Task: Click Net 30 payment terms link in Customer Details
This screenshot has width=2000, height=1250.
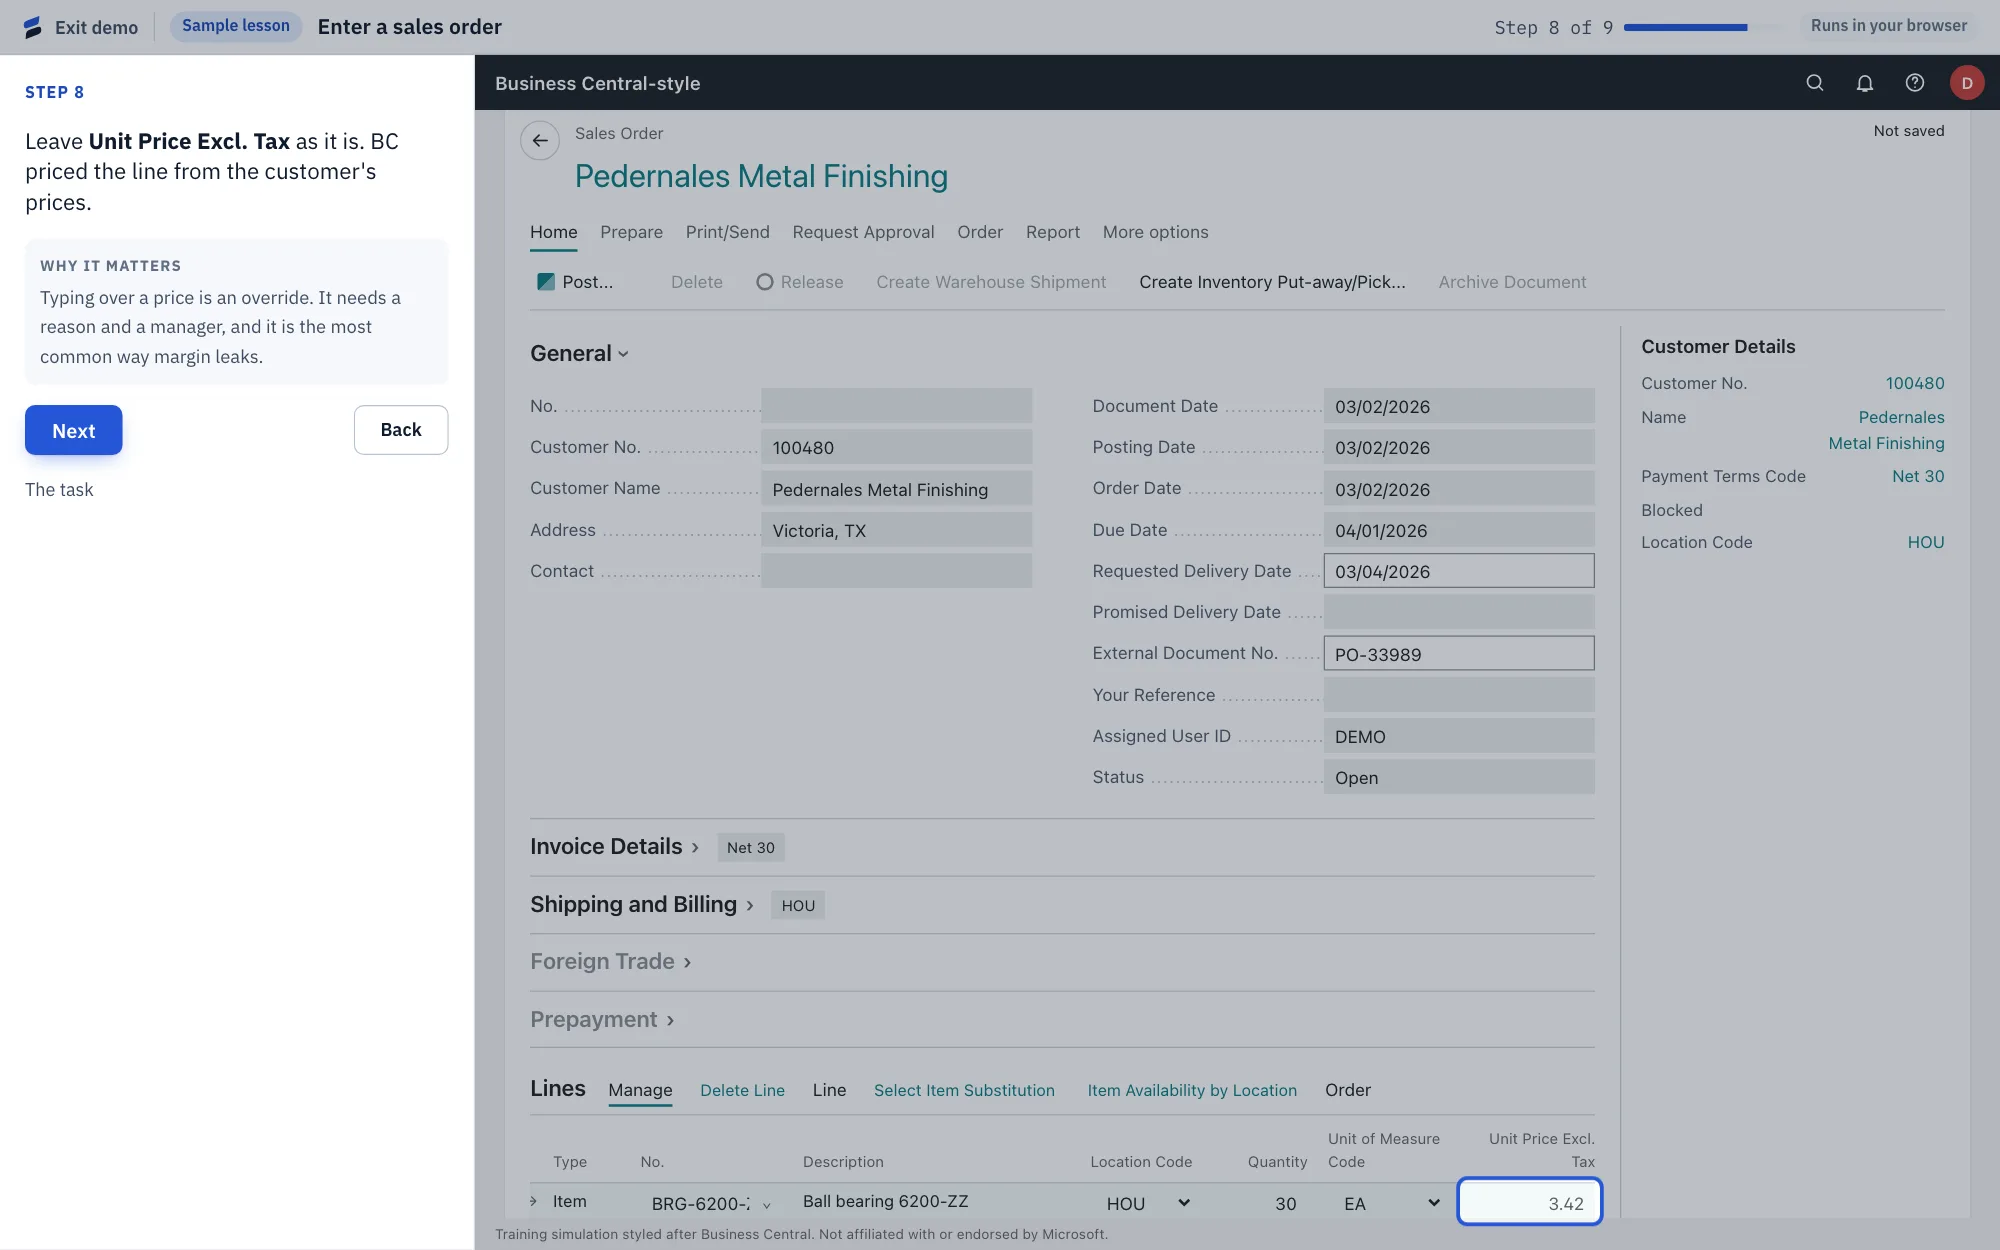Action: point(1918,476)
